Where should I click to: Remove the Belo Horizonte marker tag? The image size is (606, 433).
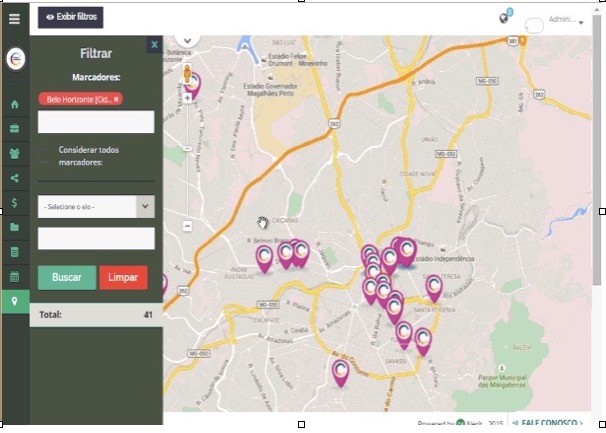[117, 99]
